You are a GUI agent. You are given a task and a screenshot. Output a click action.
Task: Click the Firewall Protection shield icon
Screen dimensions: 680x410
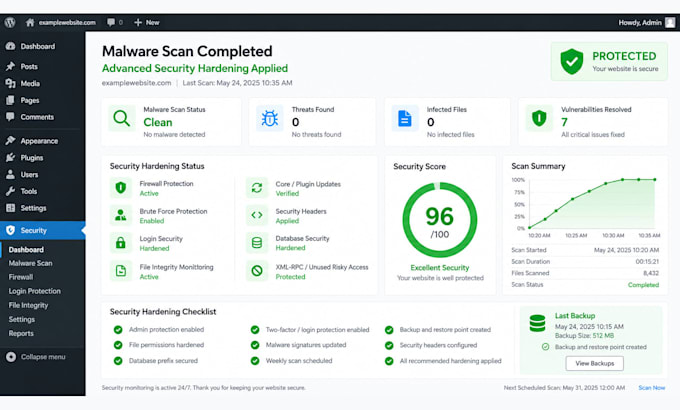pyautogui.click(x=121, y=188)
